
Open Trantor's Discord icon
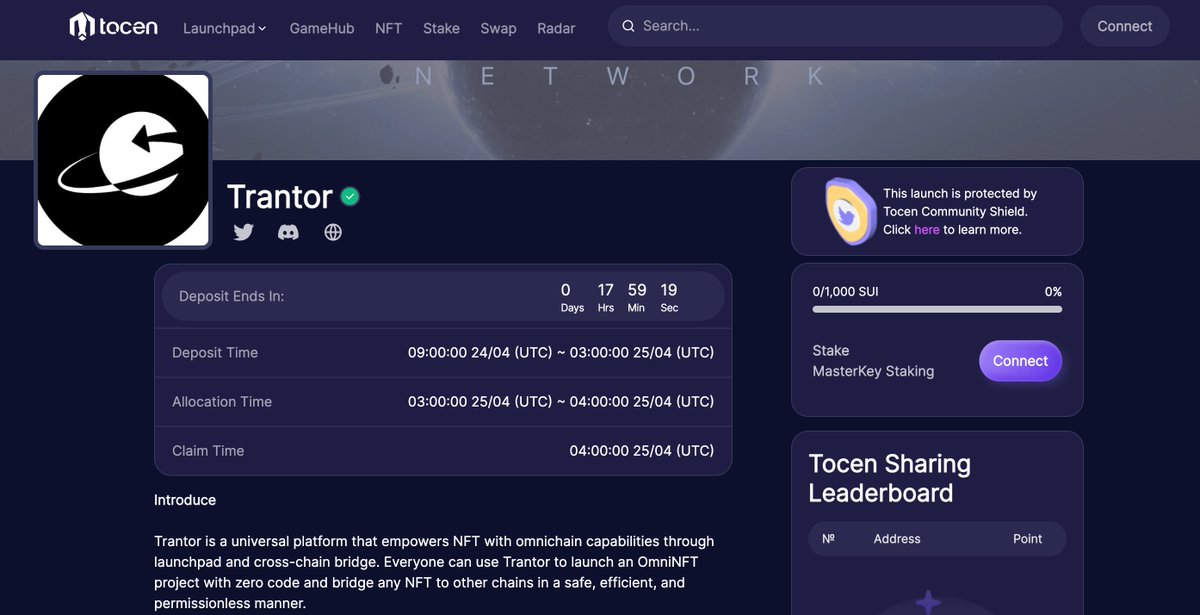(x=288, y=231)
